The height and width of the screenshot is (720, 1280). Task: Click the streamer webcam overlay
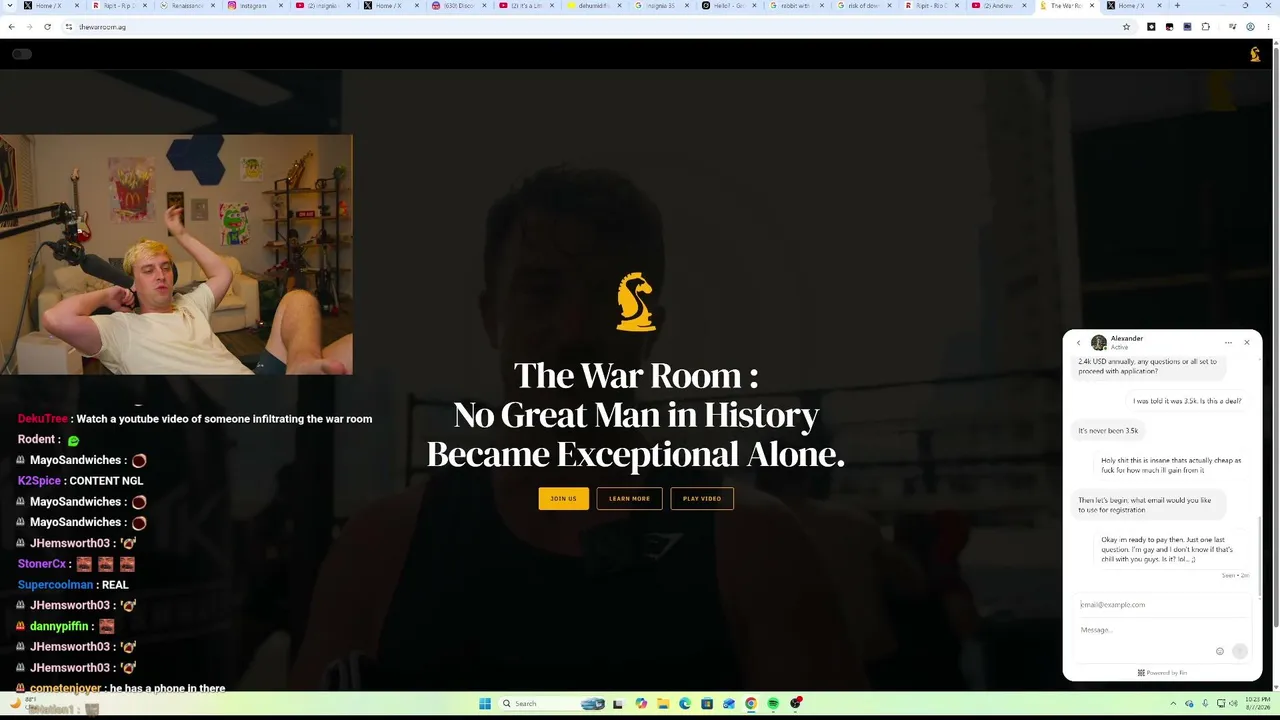pyautogui.click(x=176, y=255)
